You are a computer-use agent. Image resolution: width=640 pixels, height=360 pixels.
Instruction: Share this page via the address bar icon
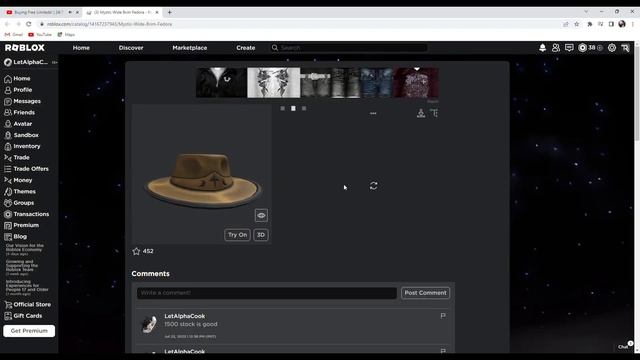(x=566, y=24)
